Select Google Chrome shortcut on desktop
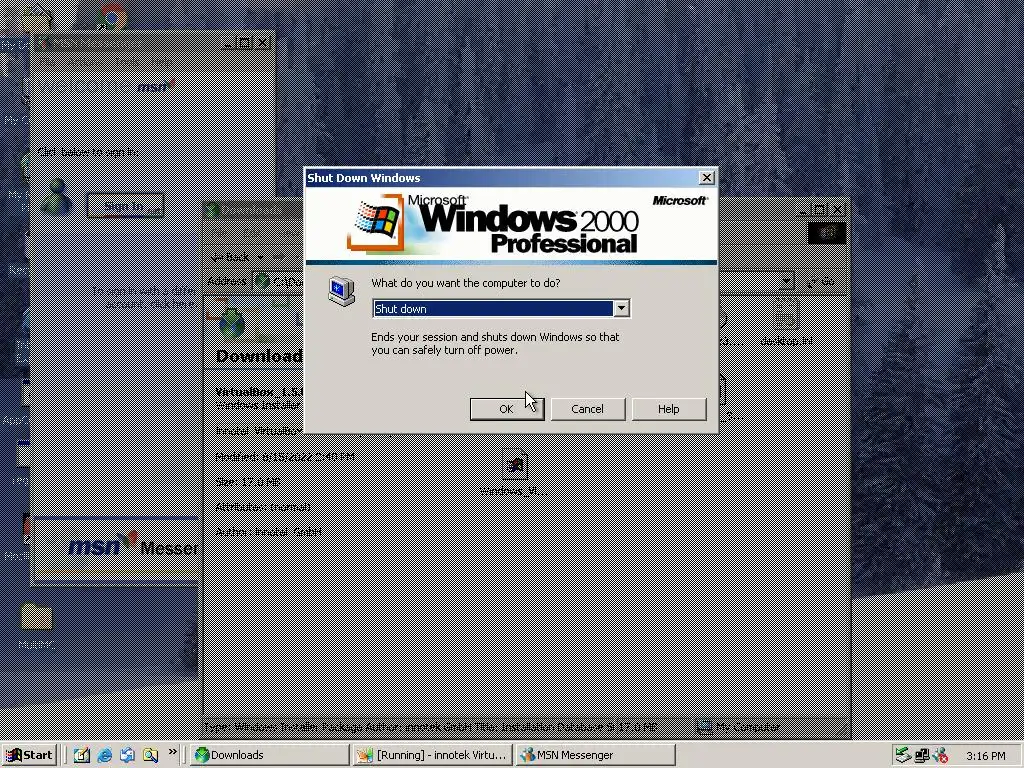 (x=112, y=16)
